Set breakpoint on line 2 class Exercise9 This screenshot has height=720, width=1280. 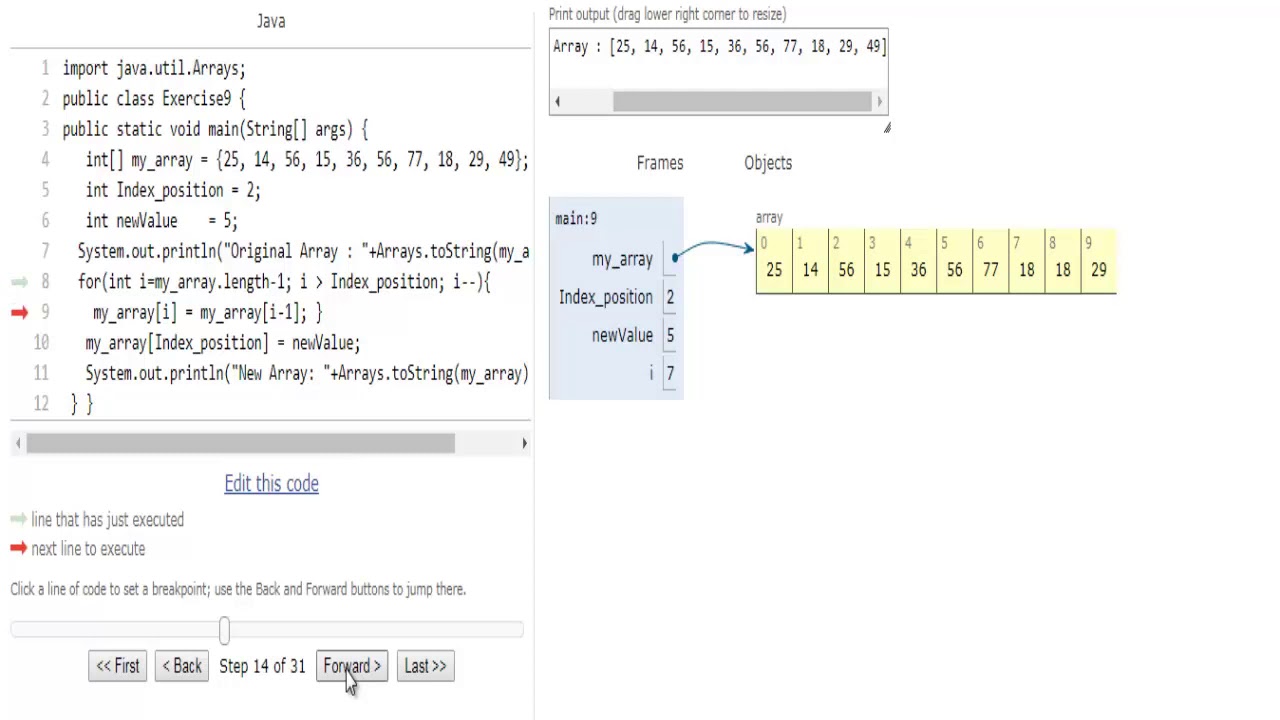[x=154, y=99]
